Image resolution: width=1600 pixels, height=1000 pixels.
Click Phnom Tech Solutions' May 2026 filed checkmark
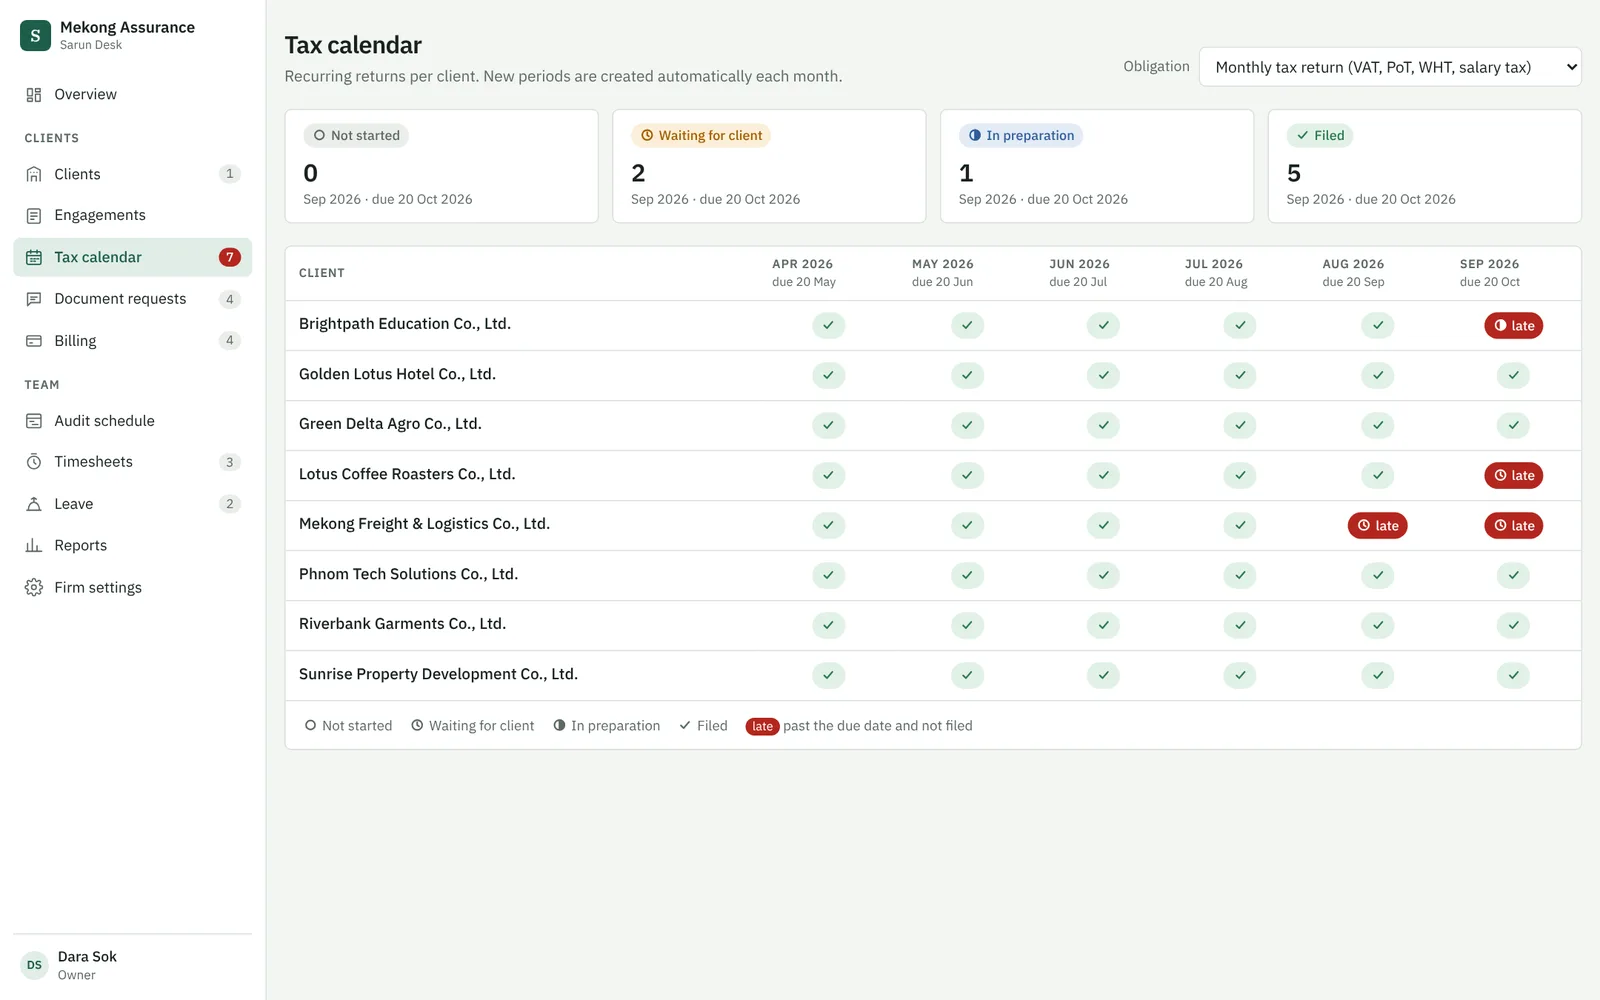(967, 576)
